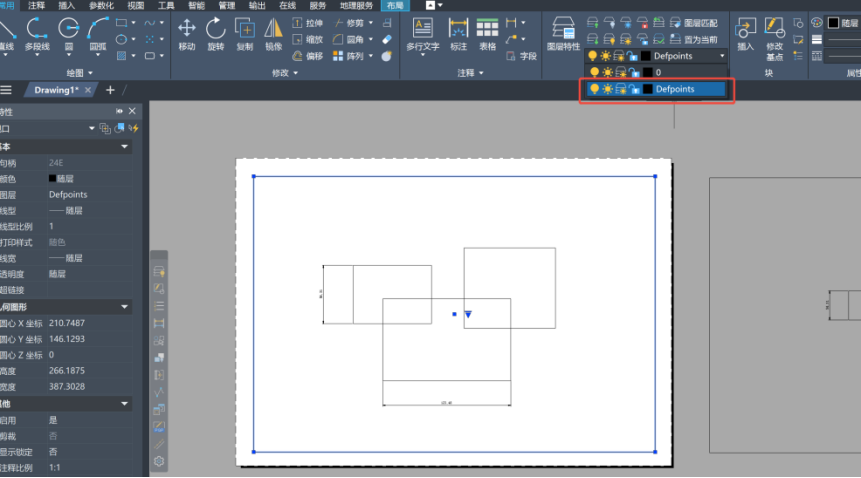861x478 pixels.
Task: Insert a Table (表格)
Action: click(487, 35)
